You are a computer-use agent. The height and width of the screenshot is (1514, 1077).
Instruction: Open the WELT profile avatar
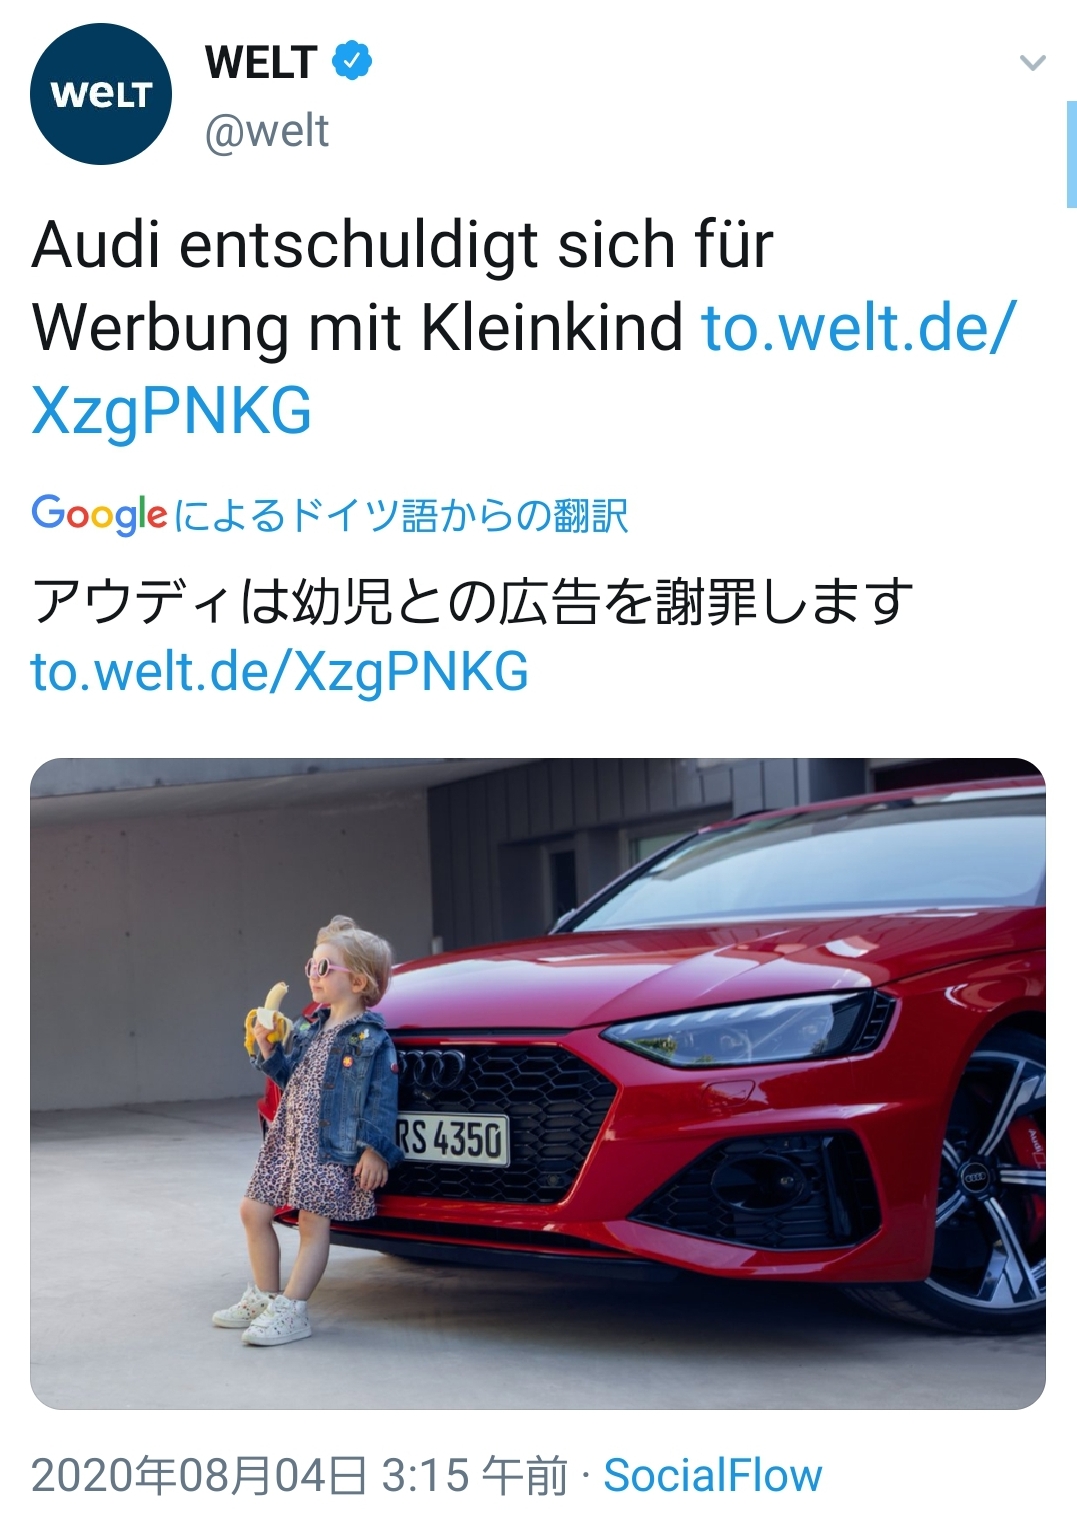pos(101,95)
